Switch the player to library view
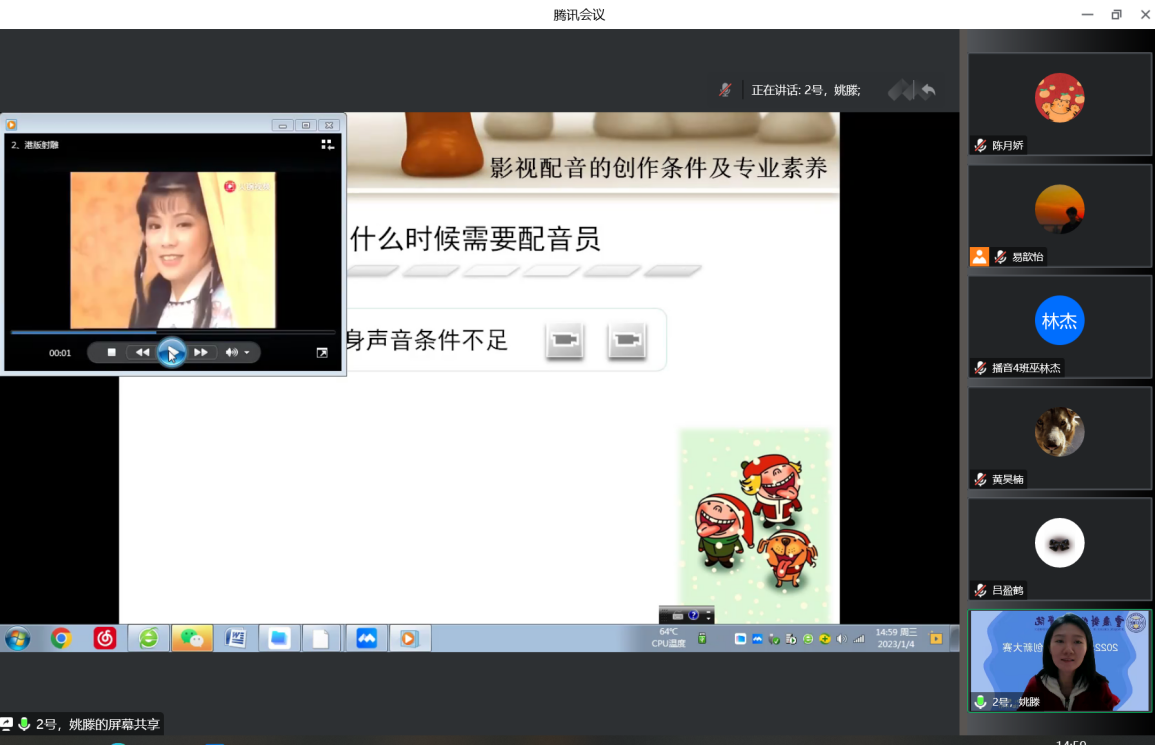 tap(327, 145)
